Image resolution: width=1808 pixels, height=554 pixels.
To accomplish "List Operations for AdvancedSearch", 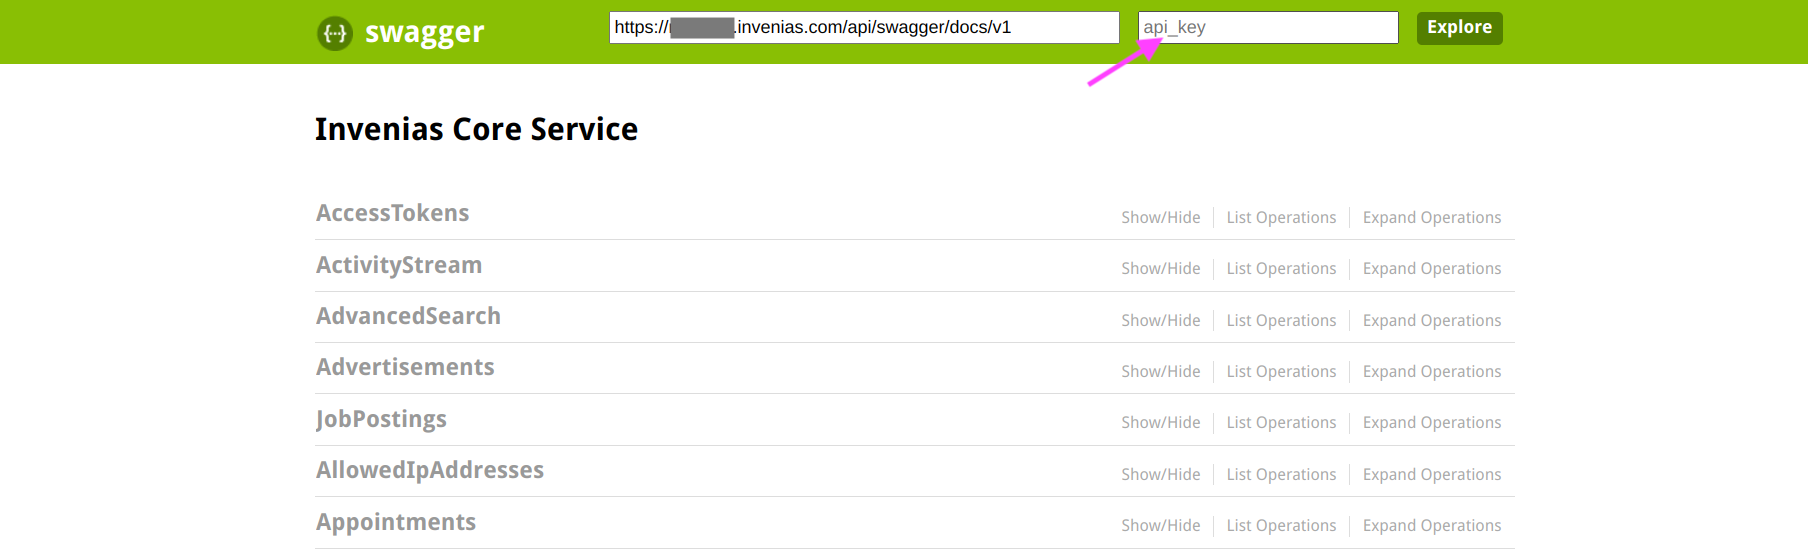I will point(1281,321).
